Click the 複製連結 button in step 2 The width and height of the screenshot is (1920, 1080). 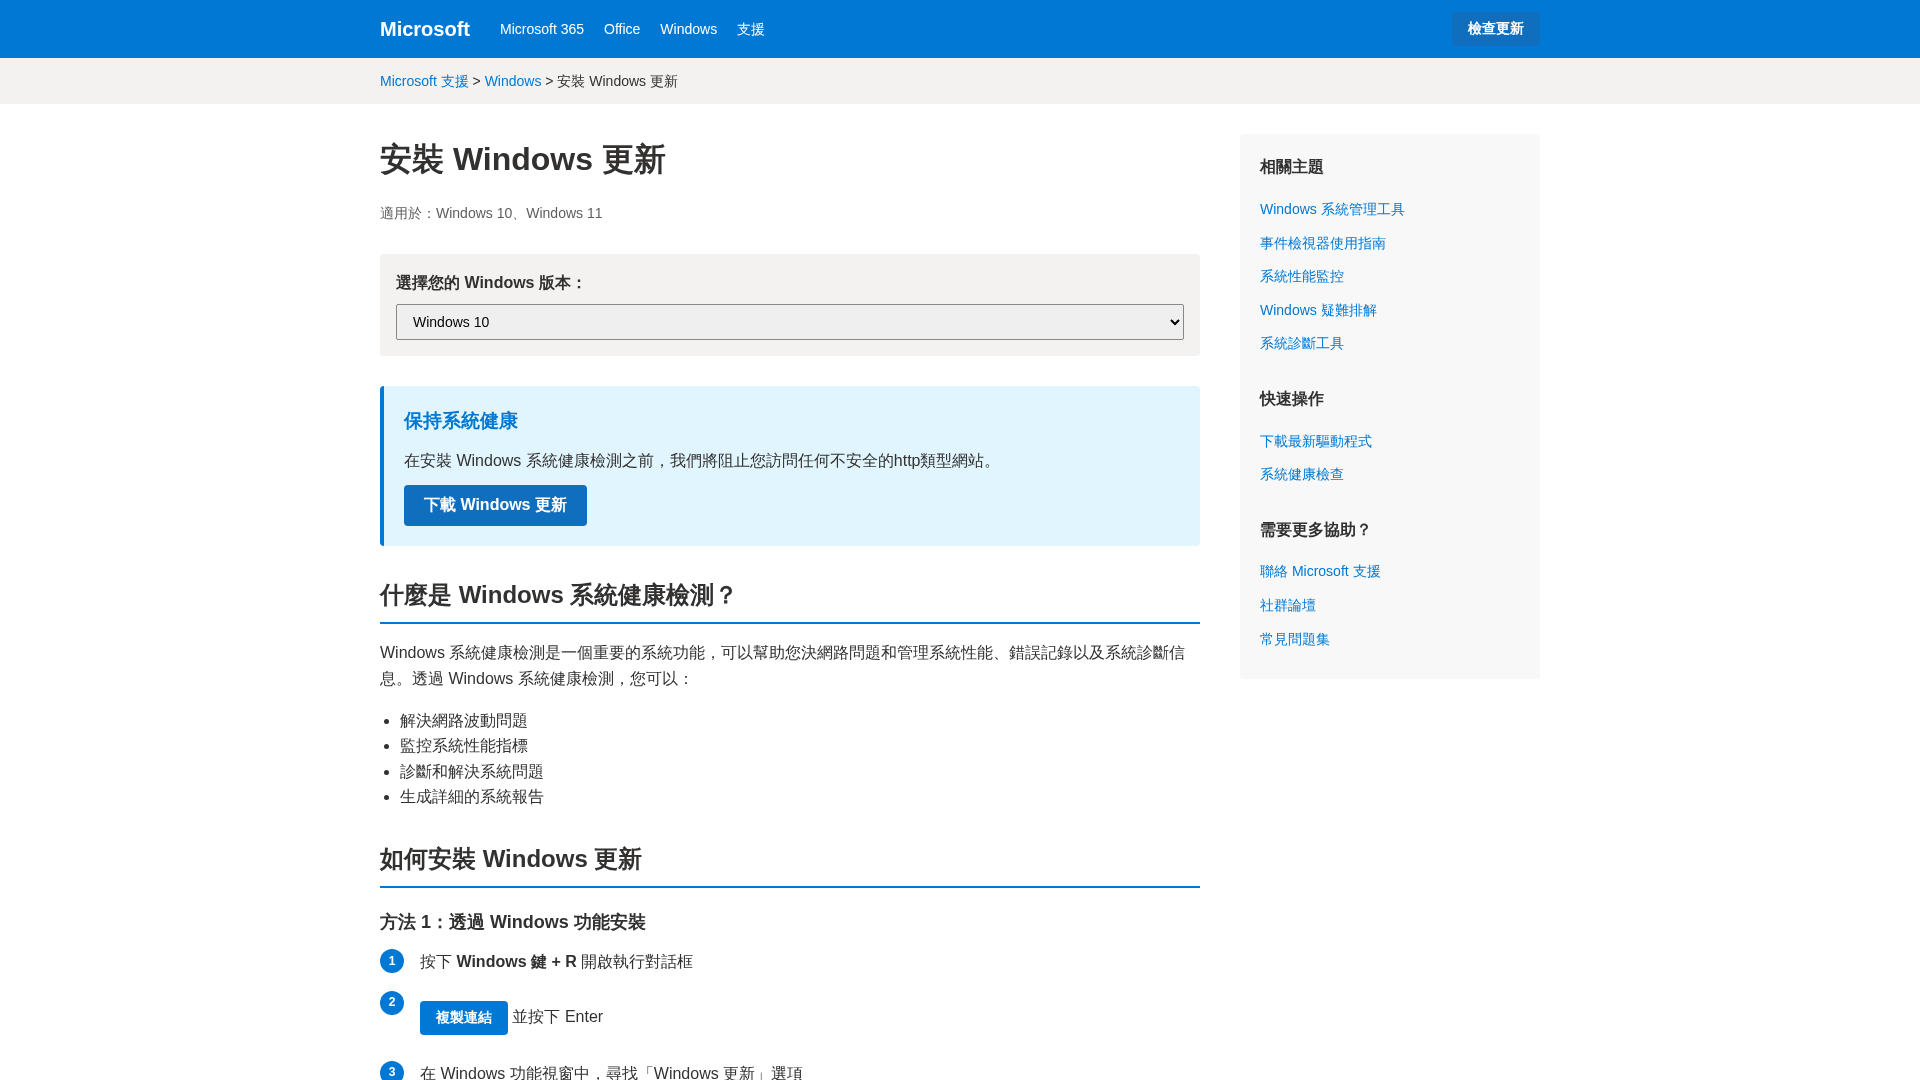[463, 1017]
